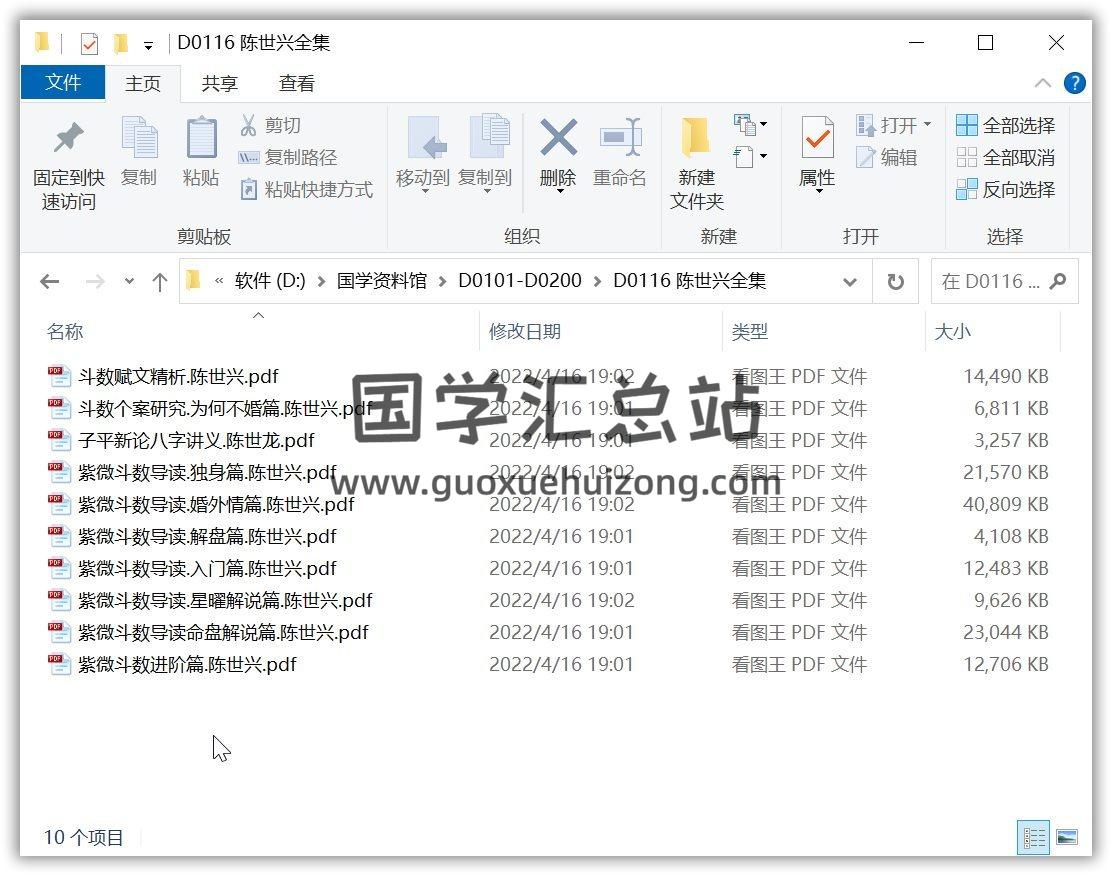Select file 紫微斗数导读.婚外情篇.陈世兴.pdf
The image size is (1112, 876).
pos(216,504)
